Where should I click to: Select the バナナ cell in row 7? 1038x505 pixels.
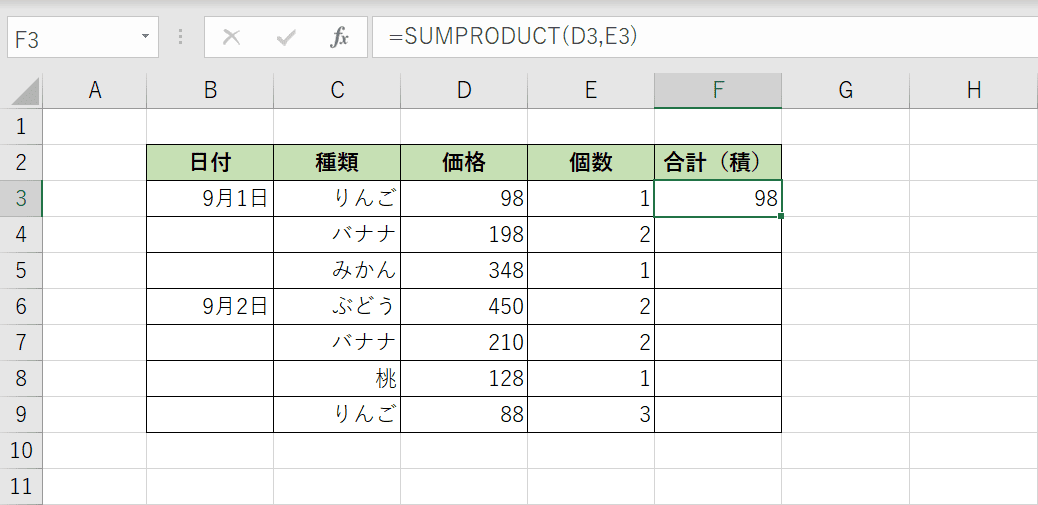click(x=337, y=342)
